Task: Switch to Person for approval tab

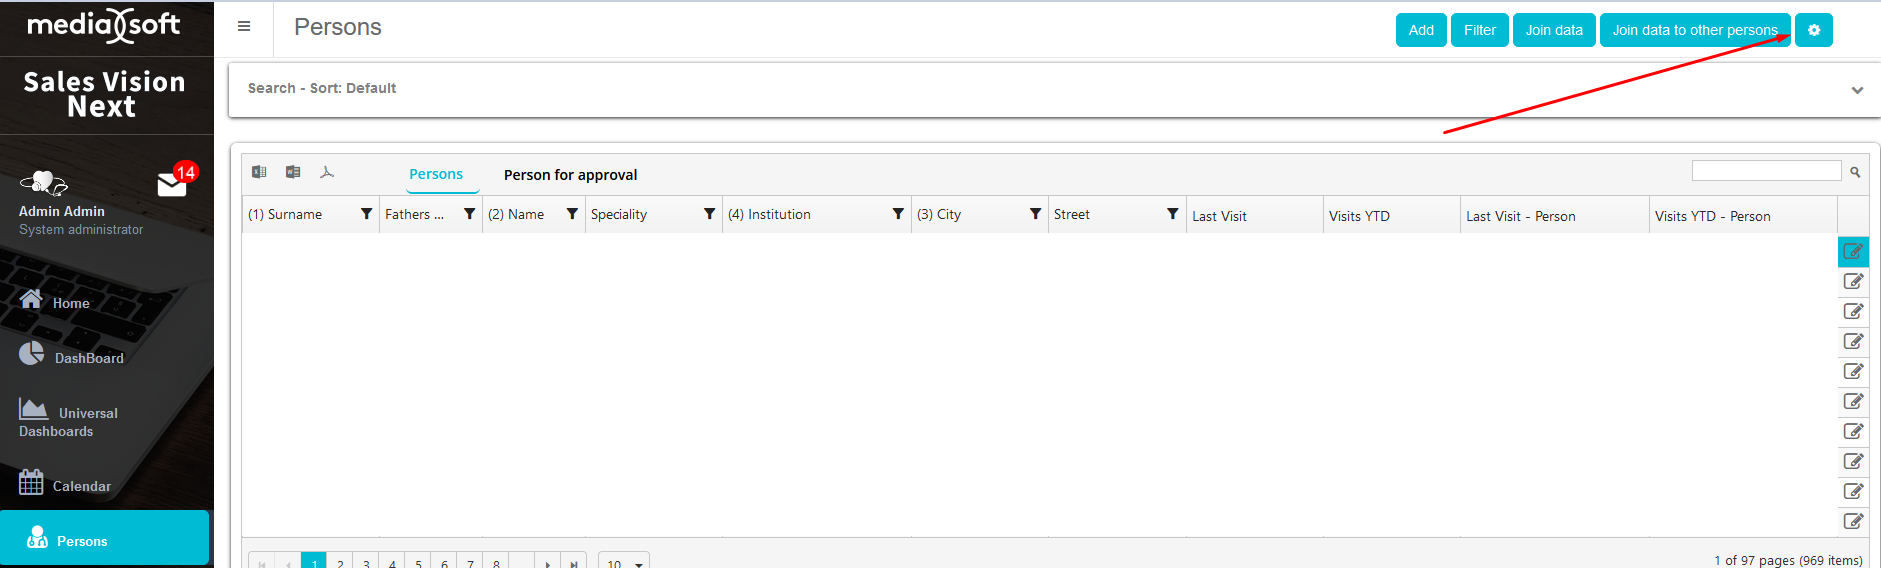Action: tap(570, 175)
